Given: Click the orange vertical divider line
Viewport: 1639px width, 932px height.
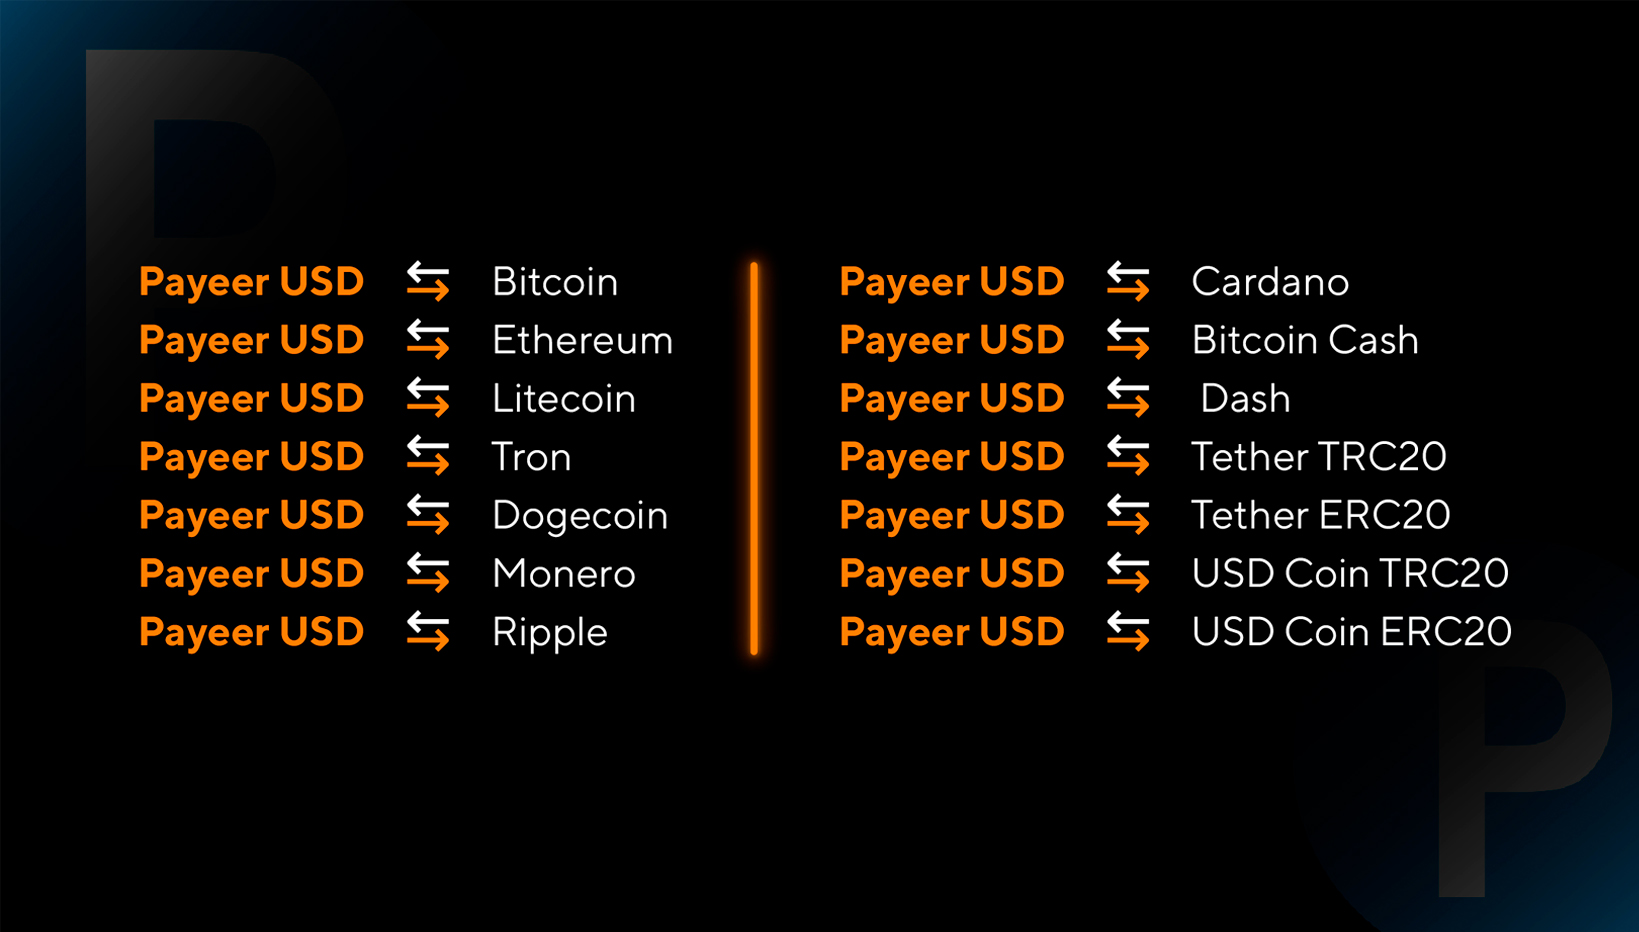Looking at the screenshot, I should point(754,458).
